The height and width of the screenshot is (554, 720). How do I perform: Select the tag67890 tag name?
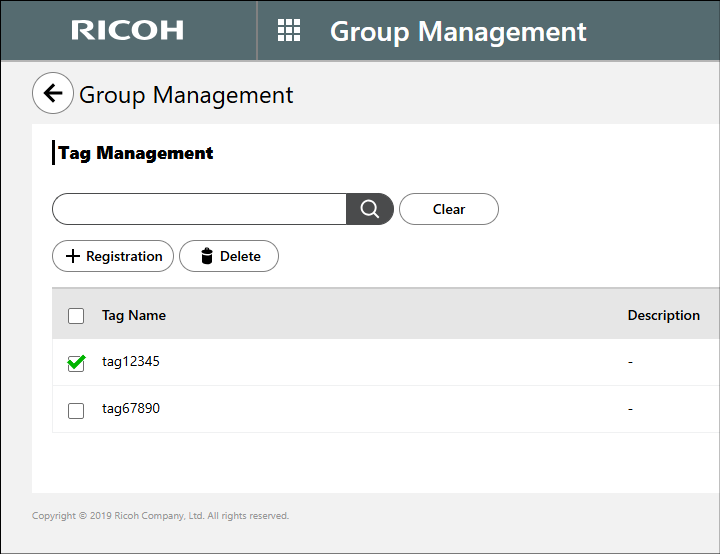pos(131,409)
